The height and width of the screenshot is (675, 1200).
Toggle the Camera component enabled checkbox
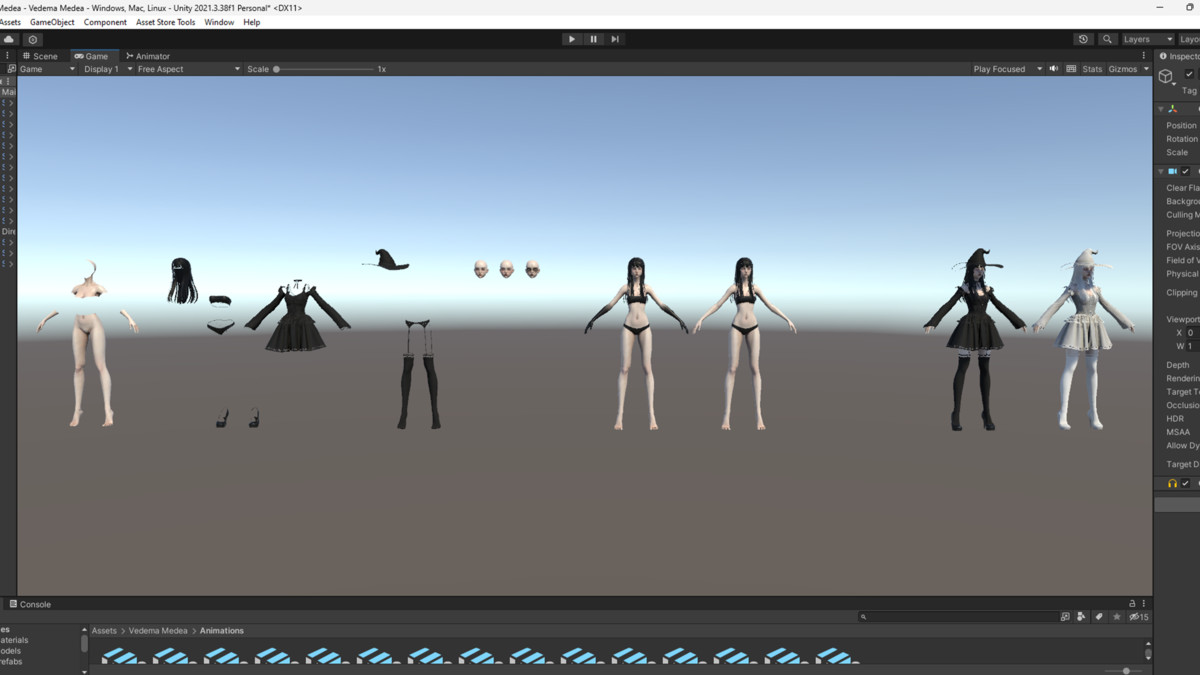[x=1186, y=171]
